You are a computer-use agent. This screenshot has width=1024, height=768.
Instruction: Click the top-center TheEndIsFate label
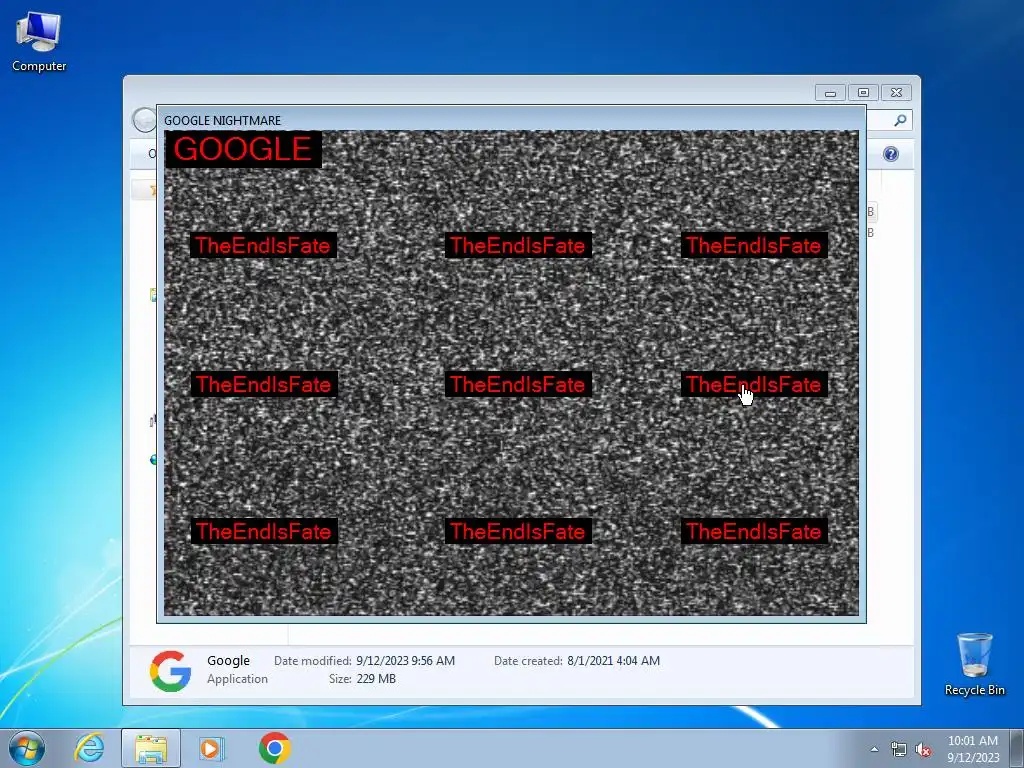pos(518,246)
